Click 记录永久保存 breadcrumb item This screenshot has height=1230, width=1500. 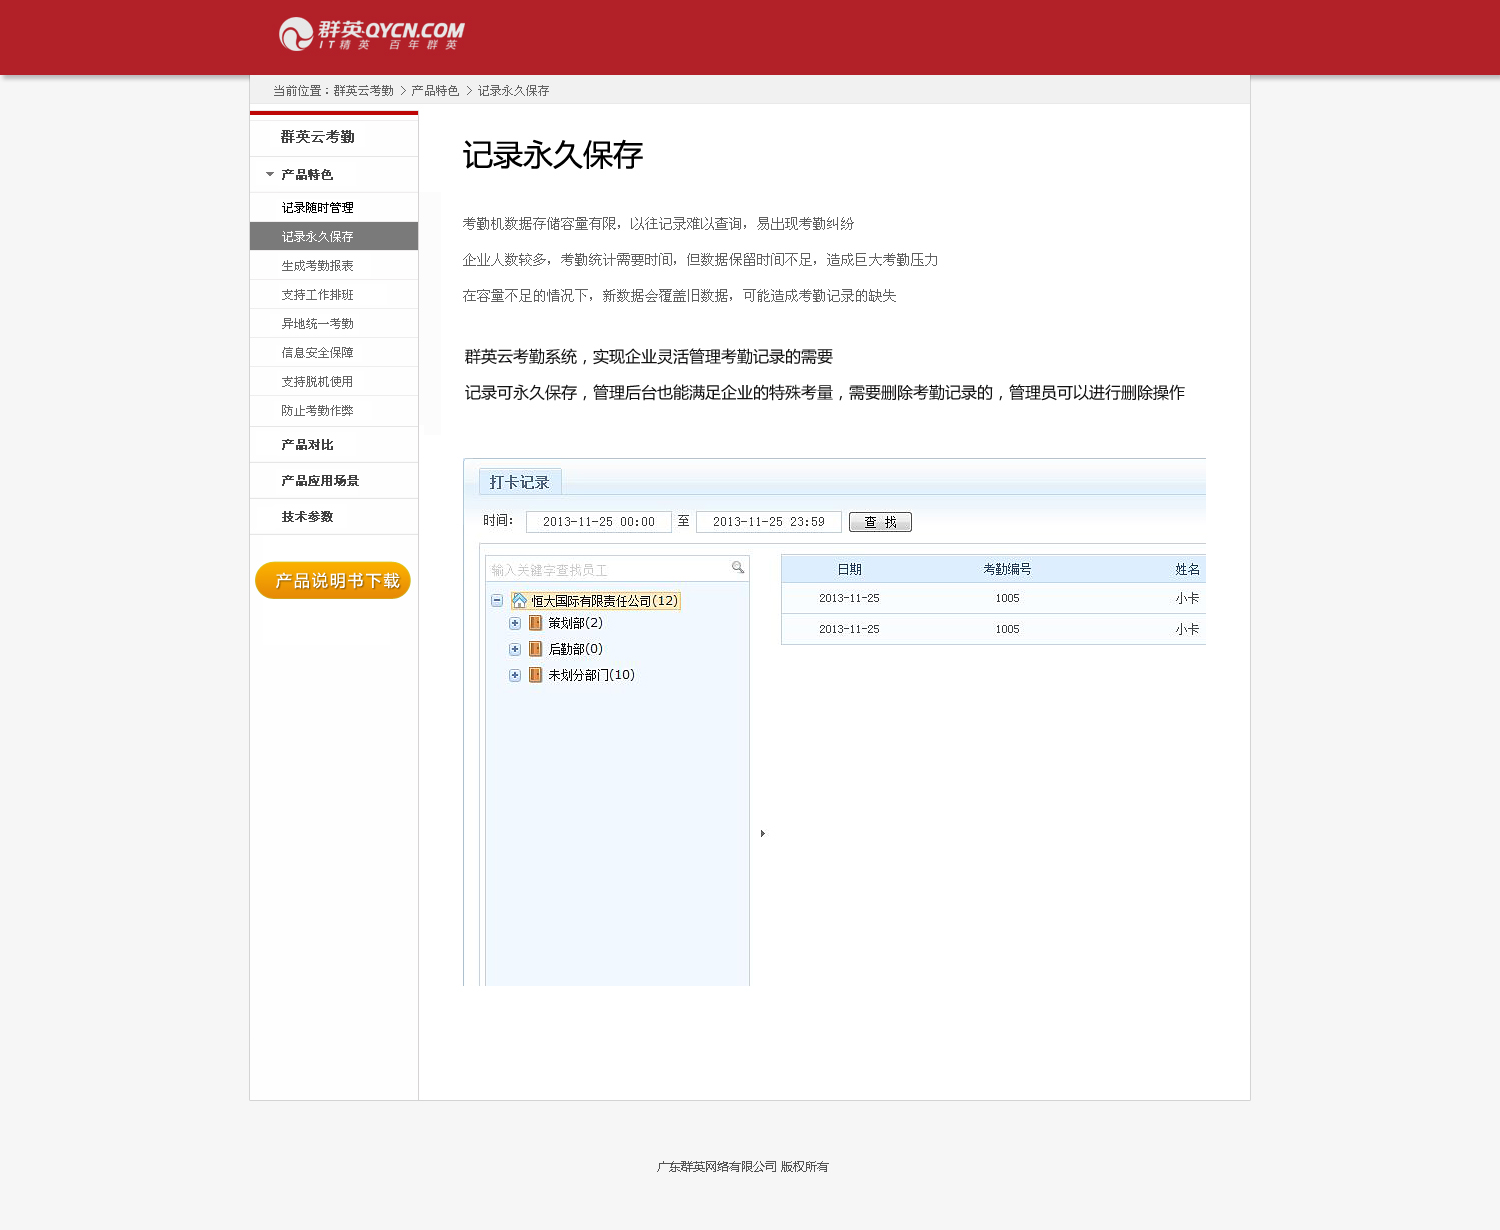tap(514, 90)
